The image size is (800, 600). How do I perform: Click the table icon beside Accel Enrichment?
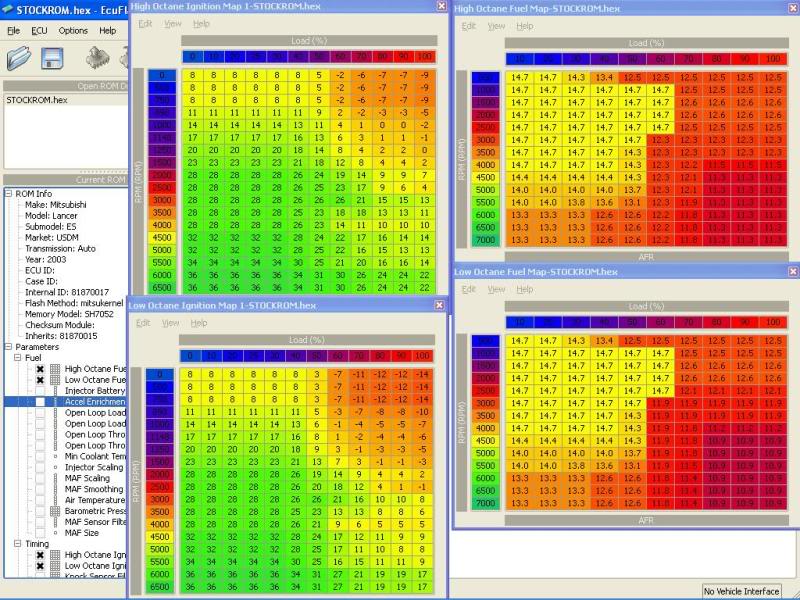click(55, 402)
